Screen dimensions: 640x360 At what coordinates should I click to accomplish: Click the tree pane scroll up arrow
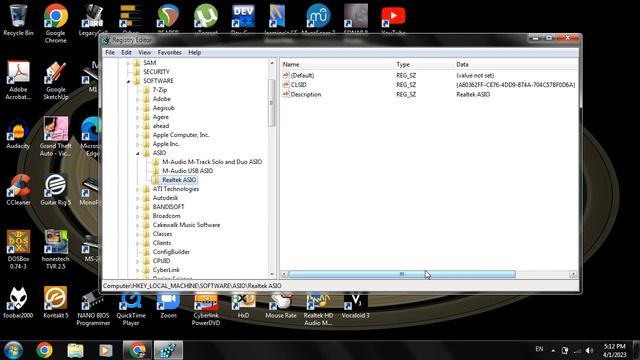[x=272, y=63]
